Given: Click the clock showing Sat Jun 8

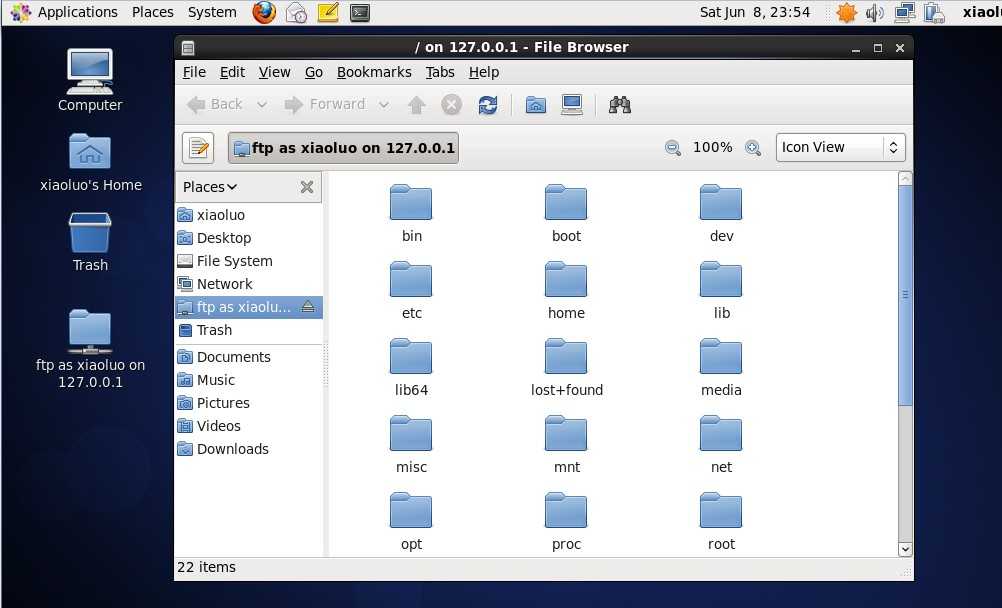Looking at the screenshot, I should (x=755, y=12).
